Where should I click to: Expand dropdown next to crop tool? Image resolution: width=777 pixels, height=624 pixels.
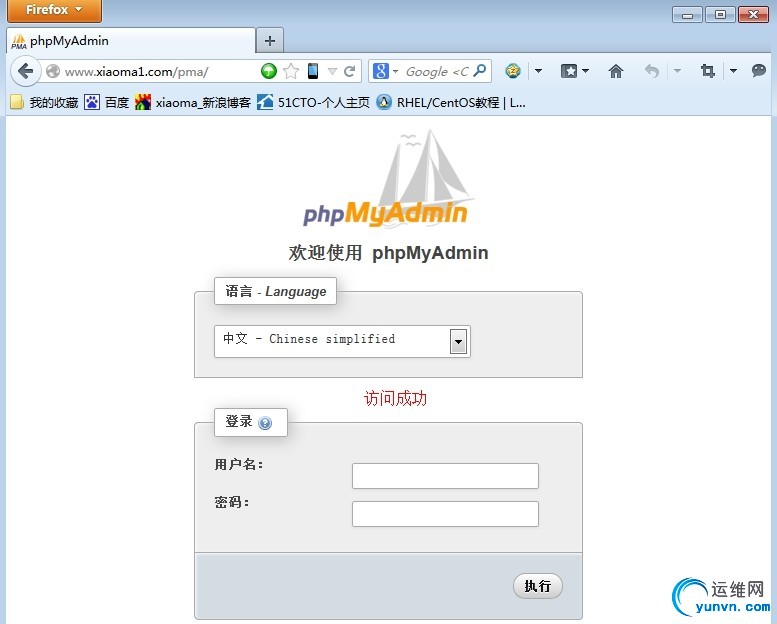click(733, 71)
